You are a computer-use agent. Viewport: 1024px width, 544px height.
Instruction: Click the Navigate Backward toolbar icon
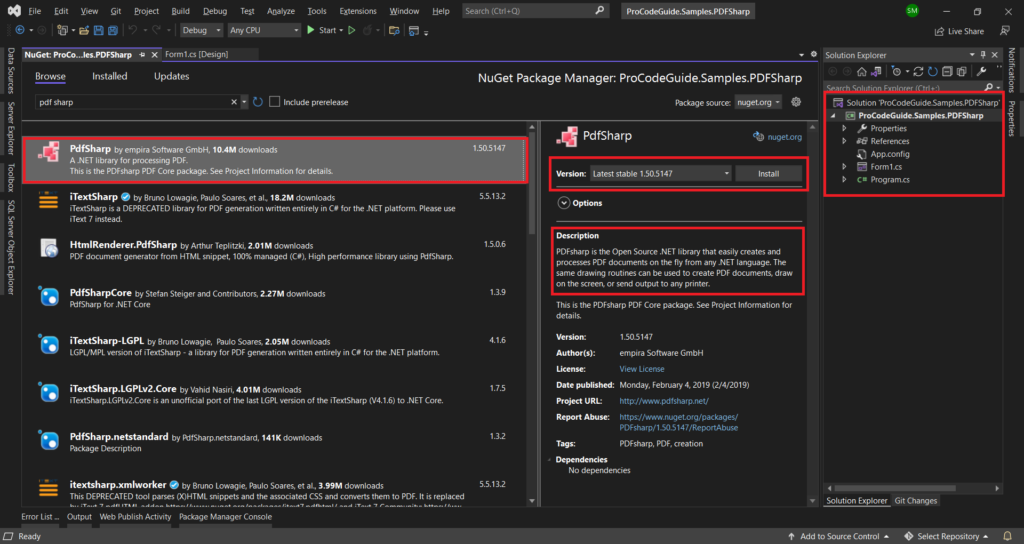point(20,30)
